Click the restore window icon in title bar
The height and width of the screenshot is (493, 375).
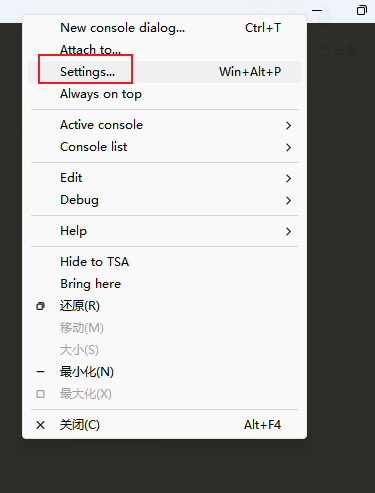[362, 10]
